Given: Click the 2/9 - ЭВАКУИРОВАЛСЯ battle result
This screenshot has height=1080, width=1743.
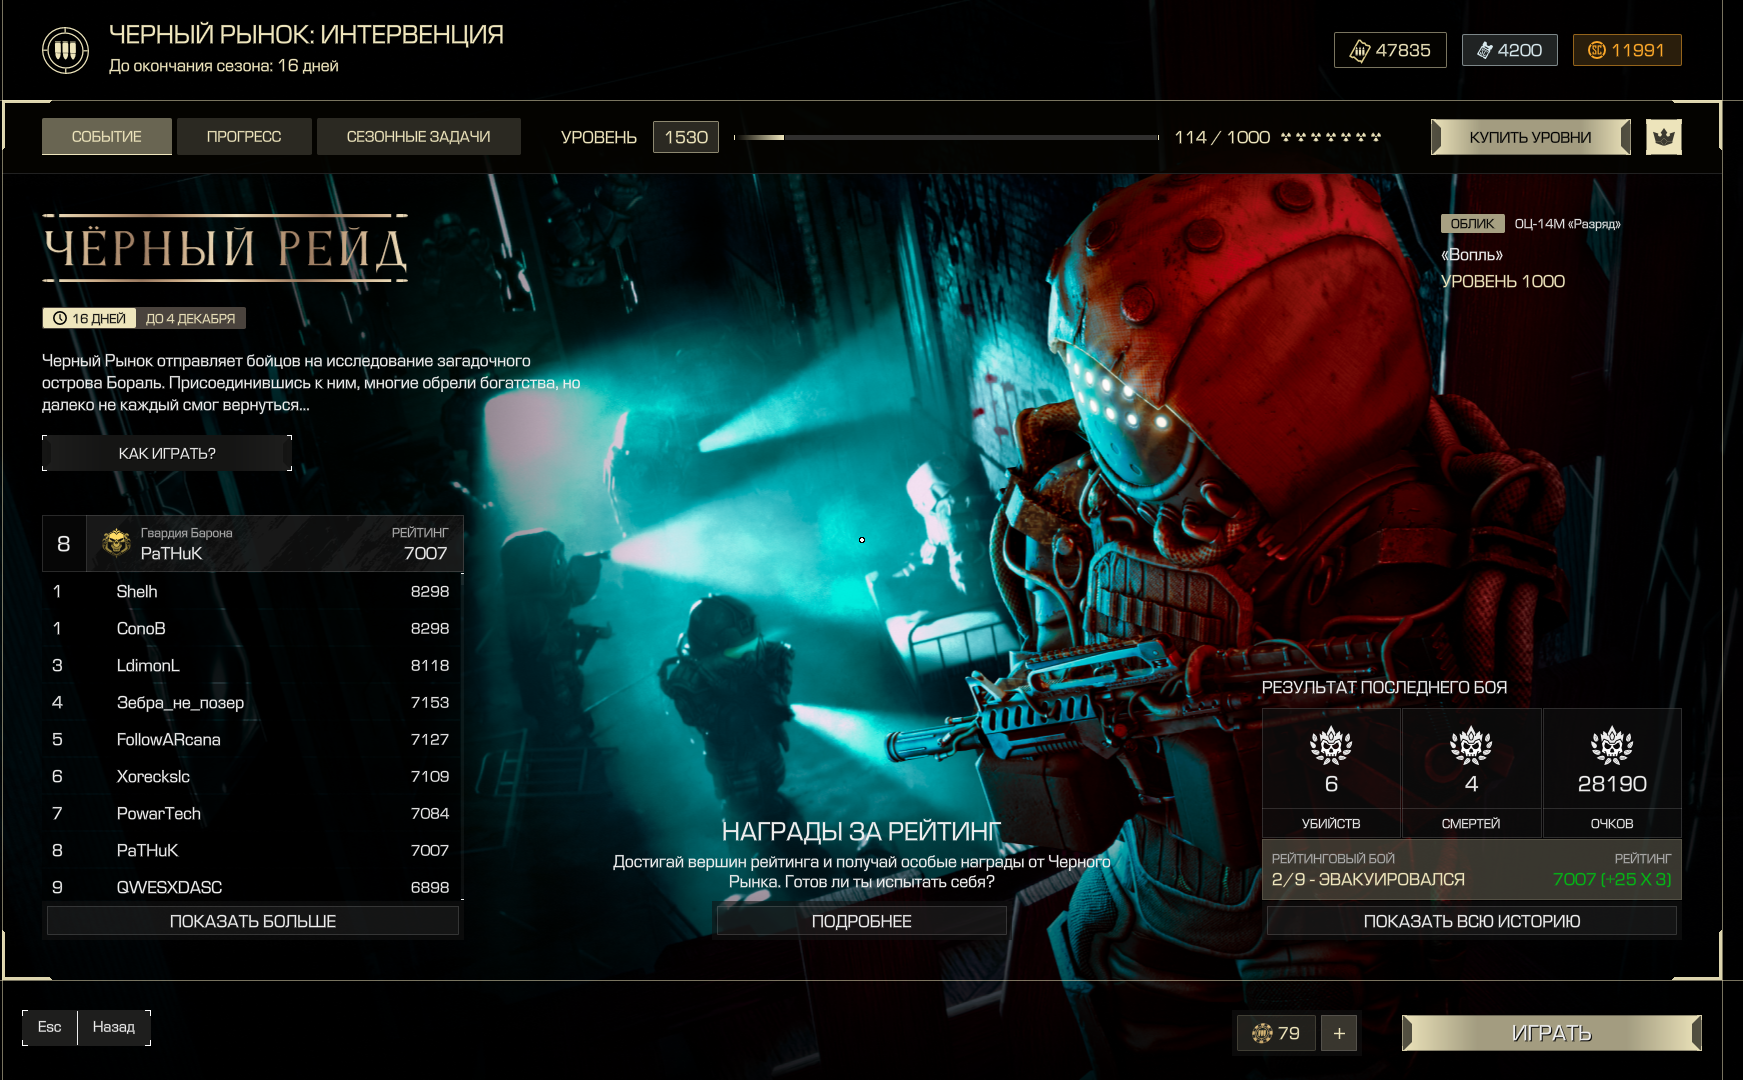Looking at the screenshot, I should pos(1368,879).
